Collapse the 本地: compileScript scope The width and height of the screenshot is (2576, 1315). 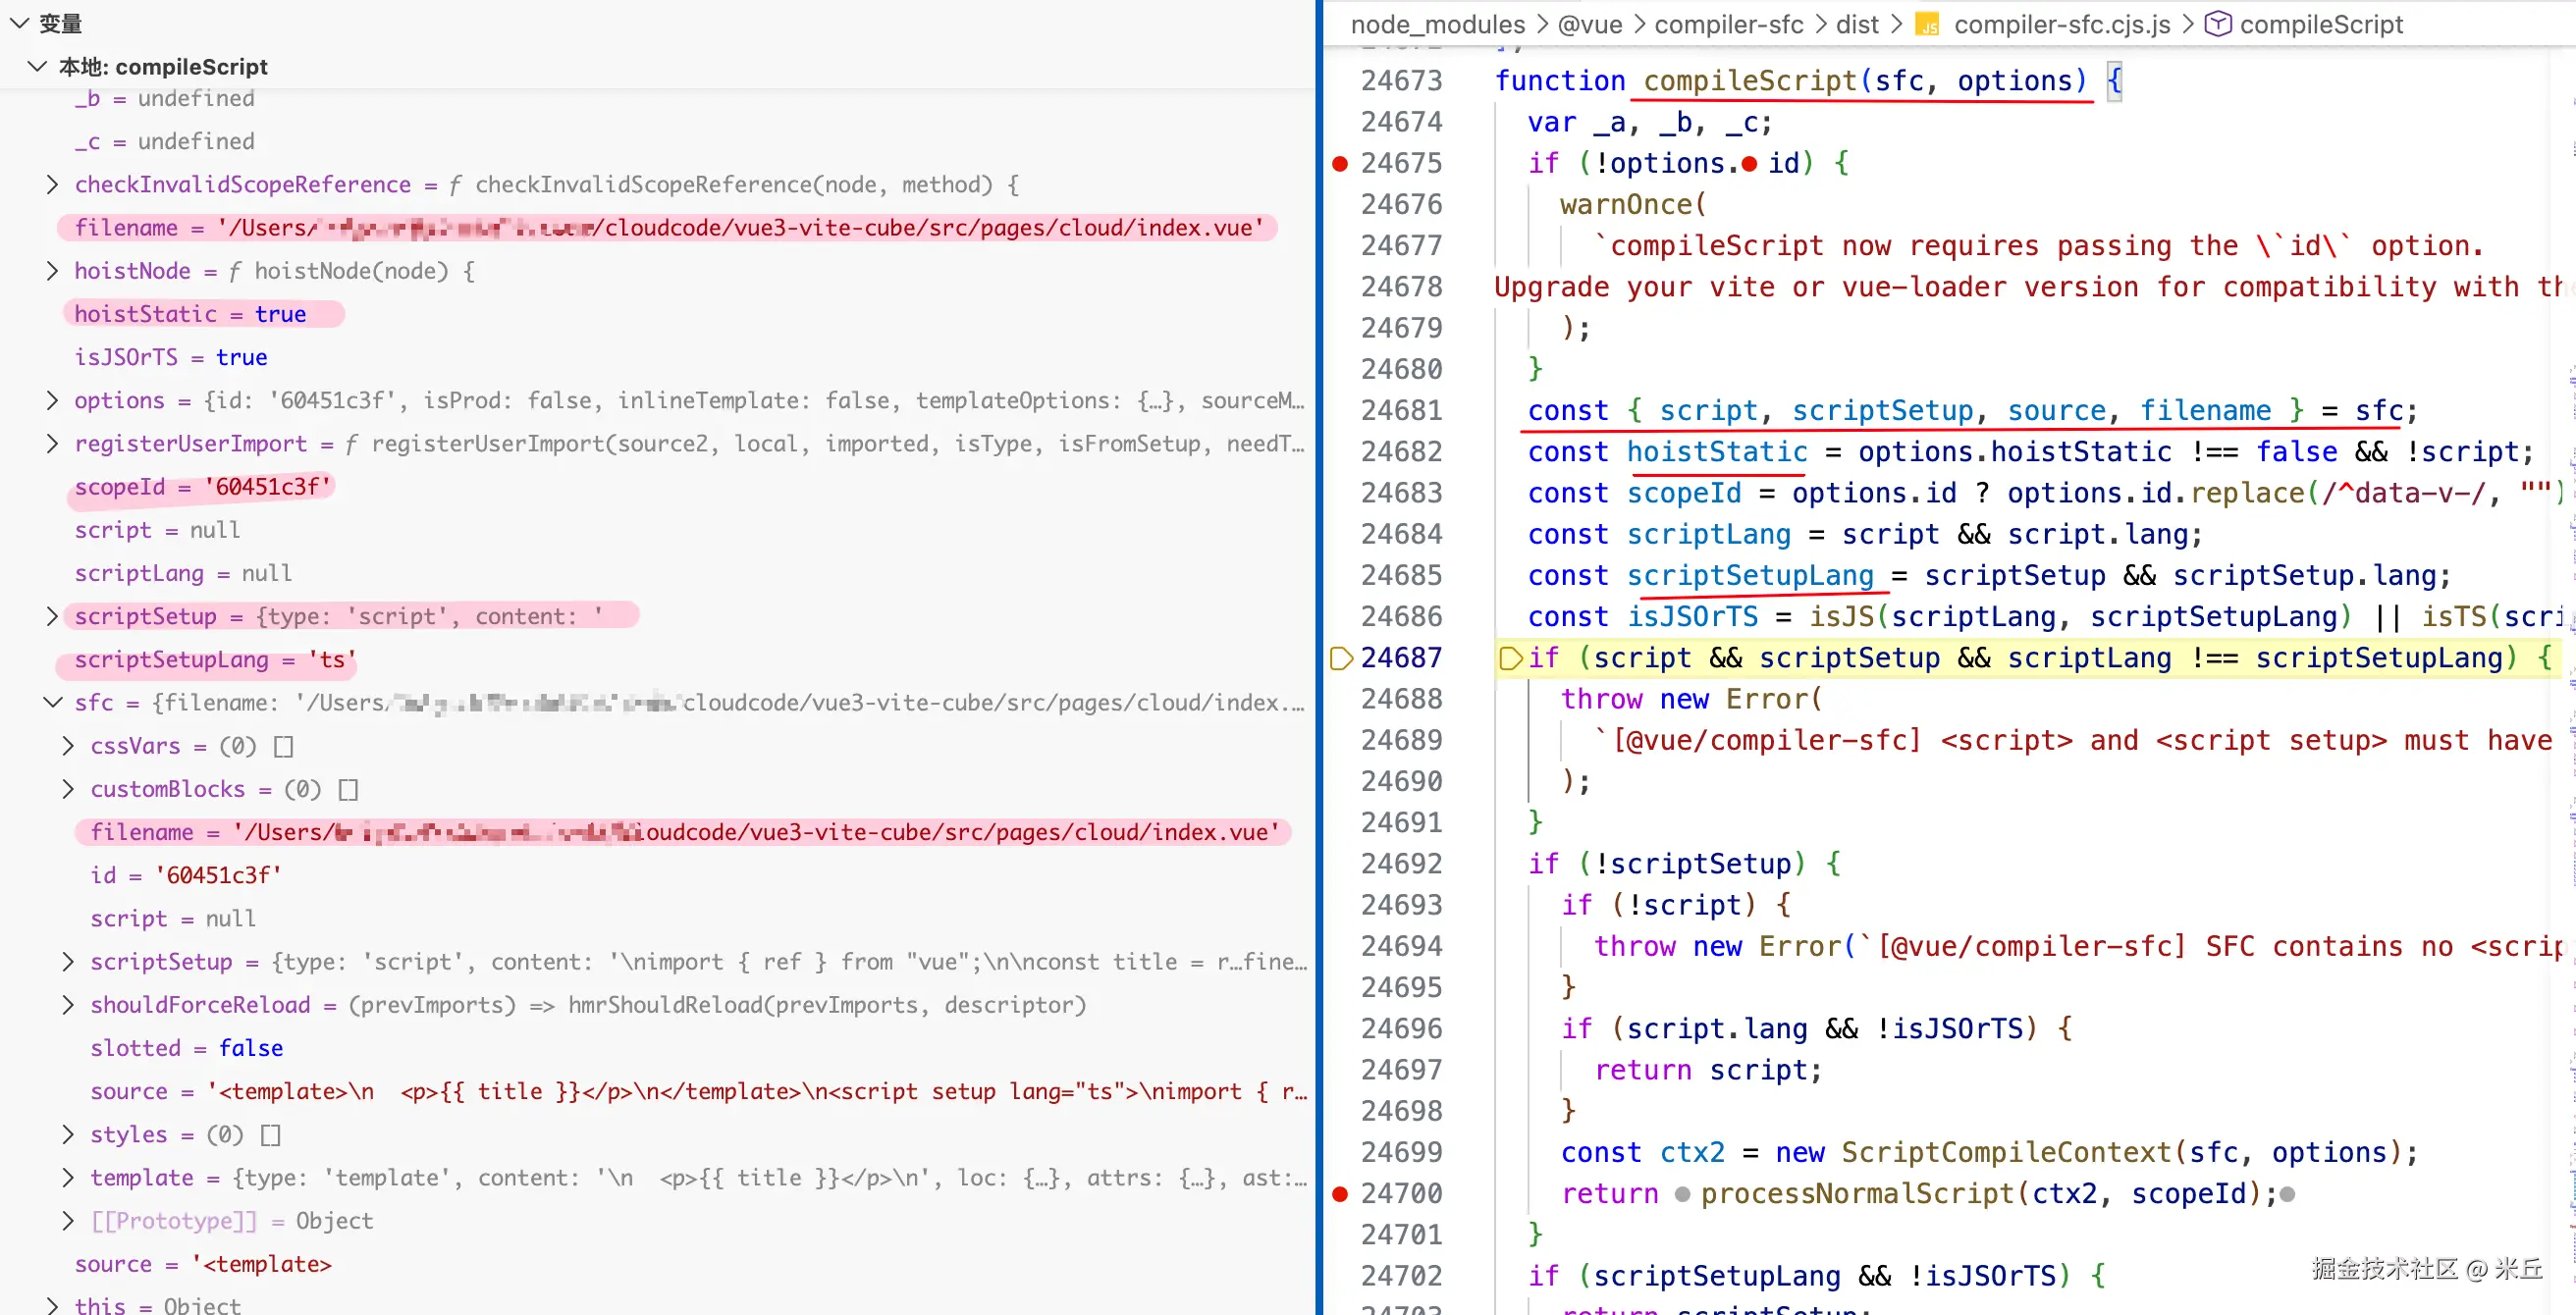click(x=37, y=67)
